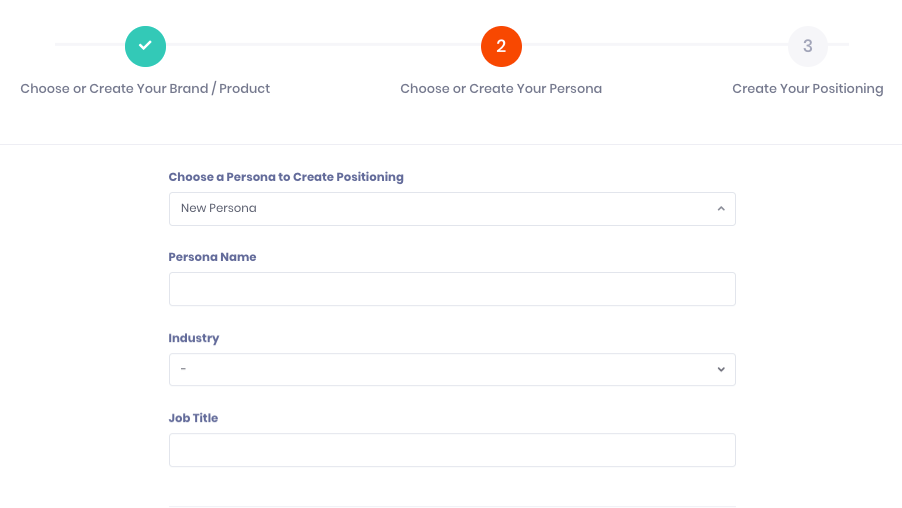Go to the grey step 3 circle

(x=808, y=46)
